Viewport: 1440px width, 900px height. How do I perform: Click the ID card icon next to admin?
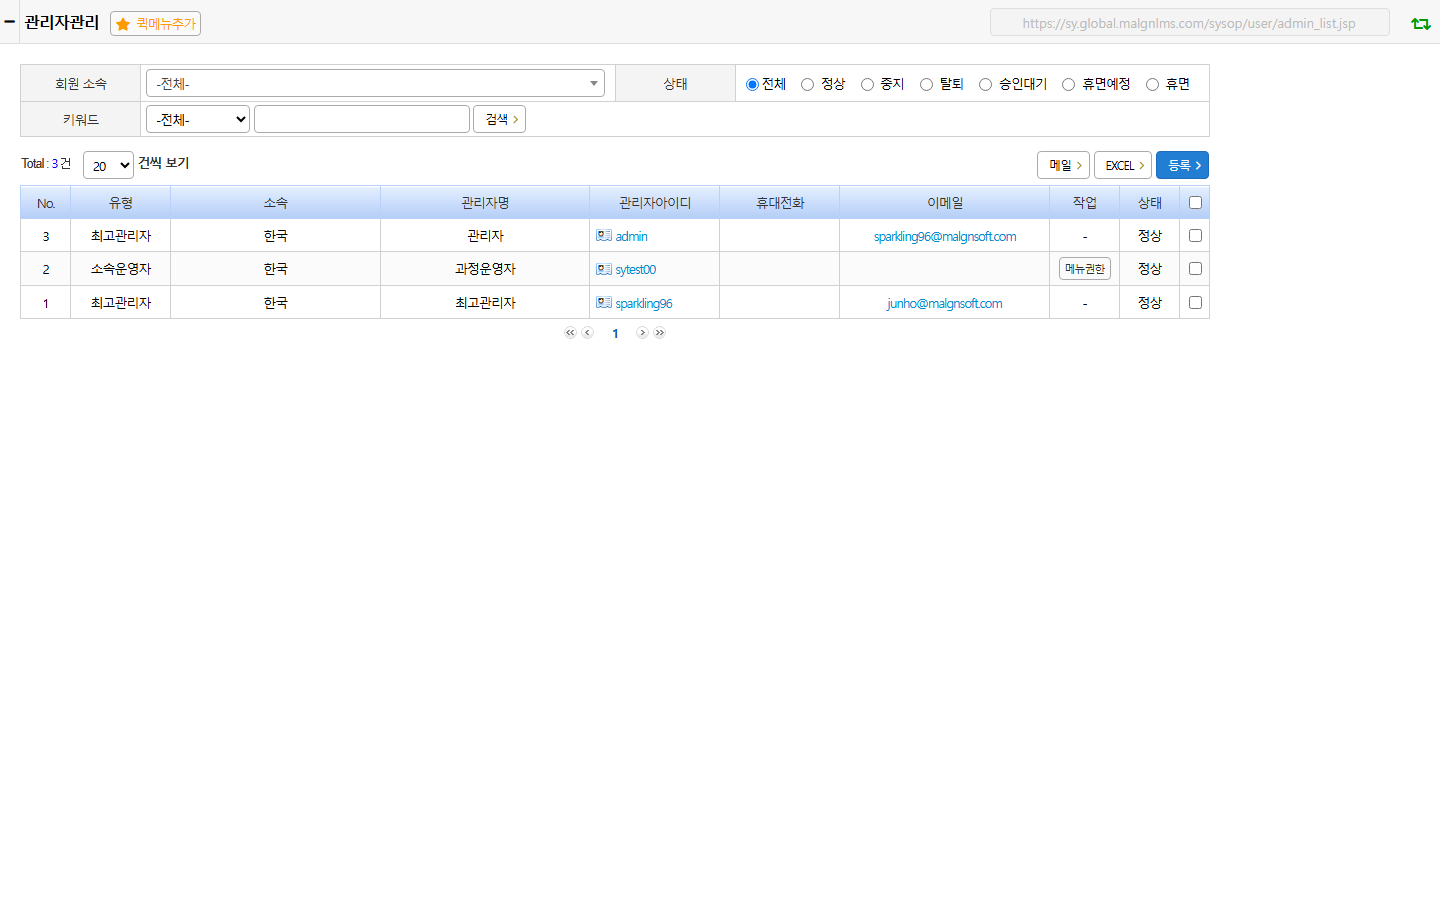pos(604,236)
